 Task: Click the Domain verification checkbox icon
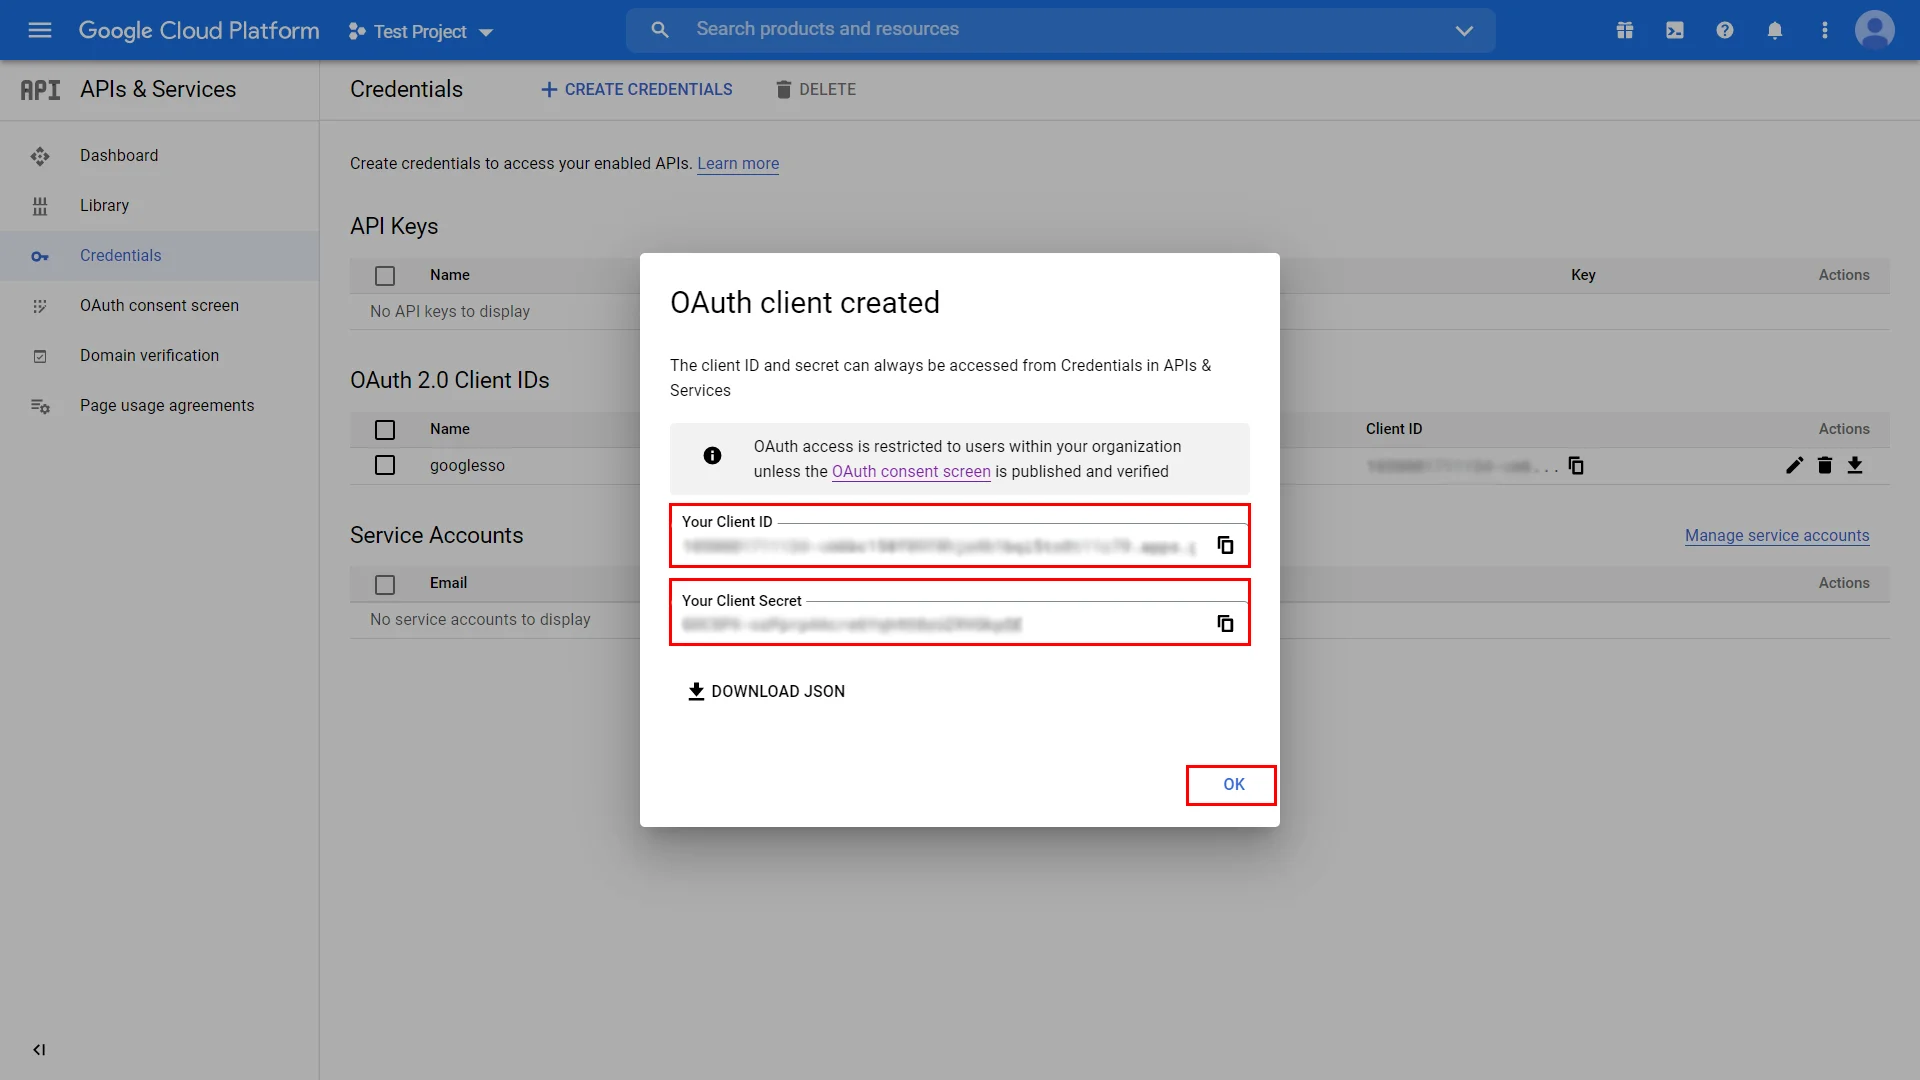click(40, 356)
